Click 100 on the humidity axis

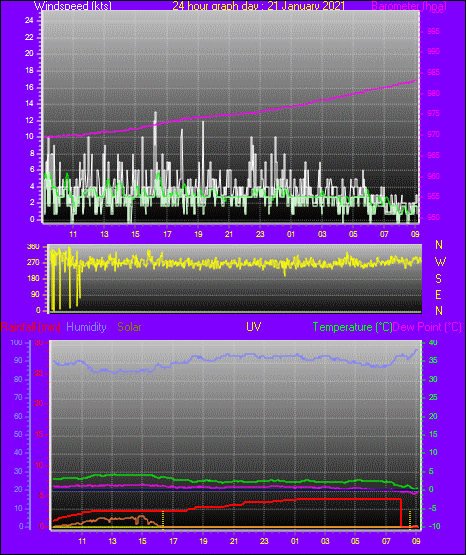pos(16,343)
